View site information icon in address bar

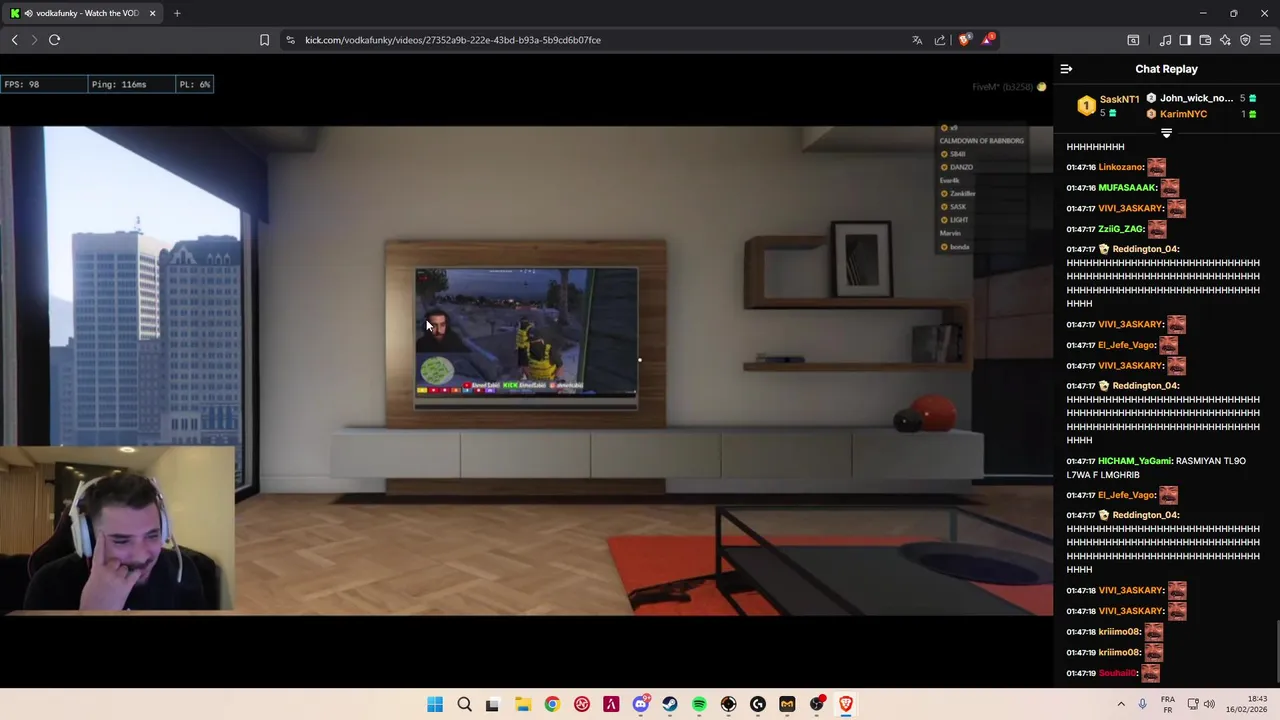coord(290,40)
